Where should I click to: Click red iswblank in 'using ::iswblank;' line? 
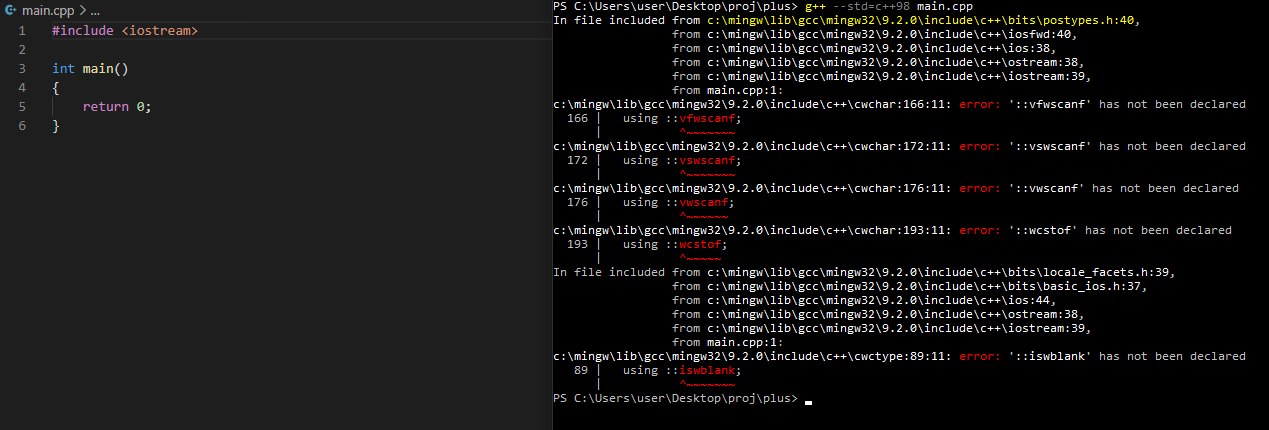tap(707, 370)
